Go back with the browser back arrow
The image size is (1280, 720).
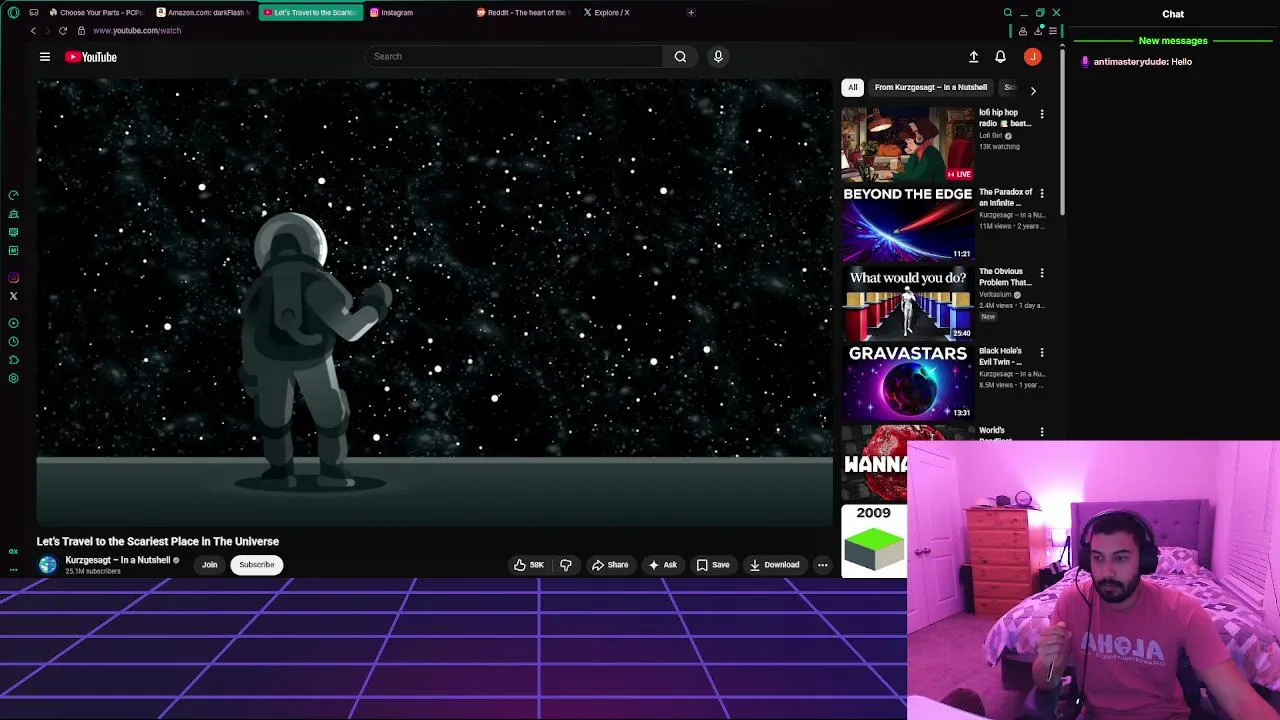pyautogui.click(x=33, y=30)
